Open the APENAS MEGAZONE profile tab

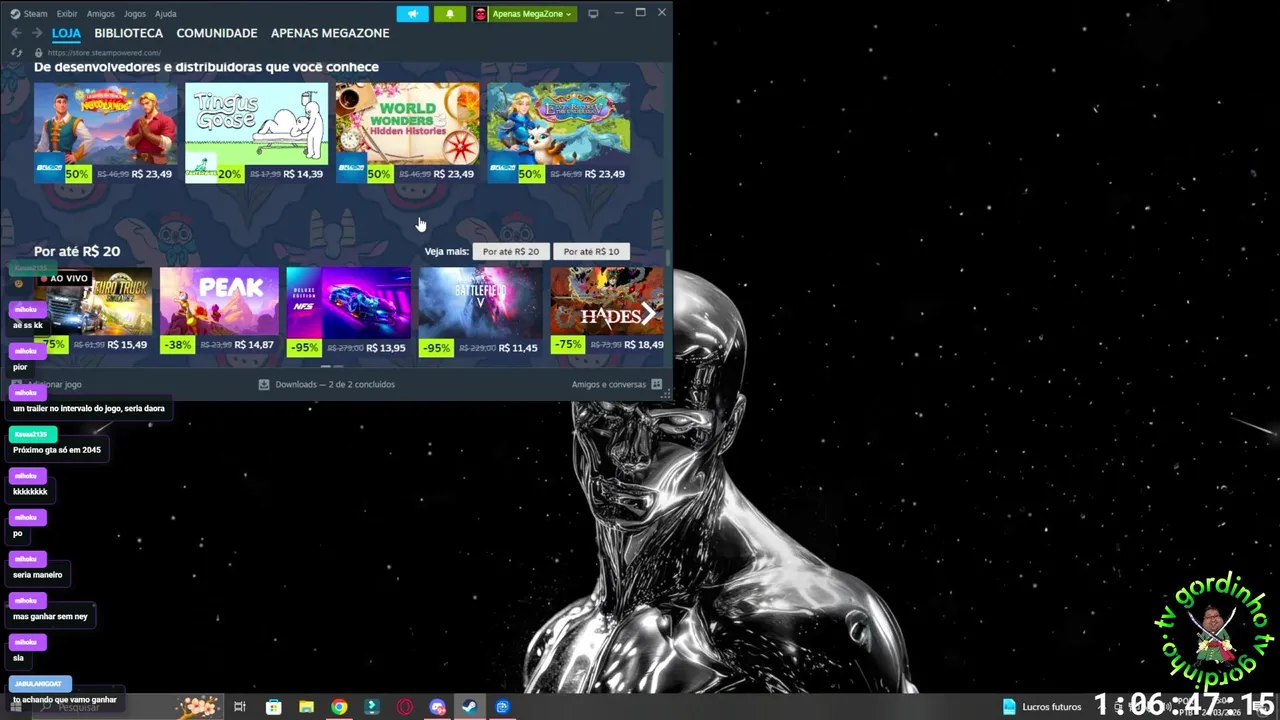pos(330,33)
